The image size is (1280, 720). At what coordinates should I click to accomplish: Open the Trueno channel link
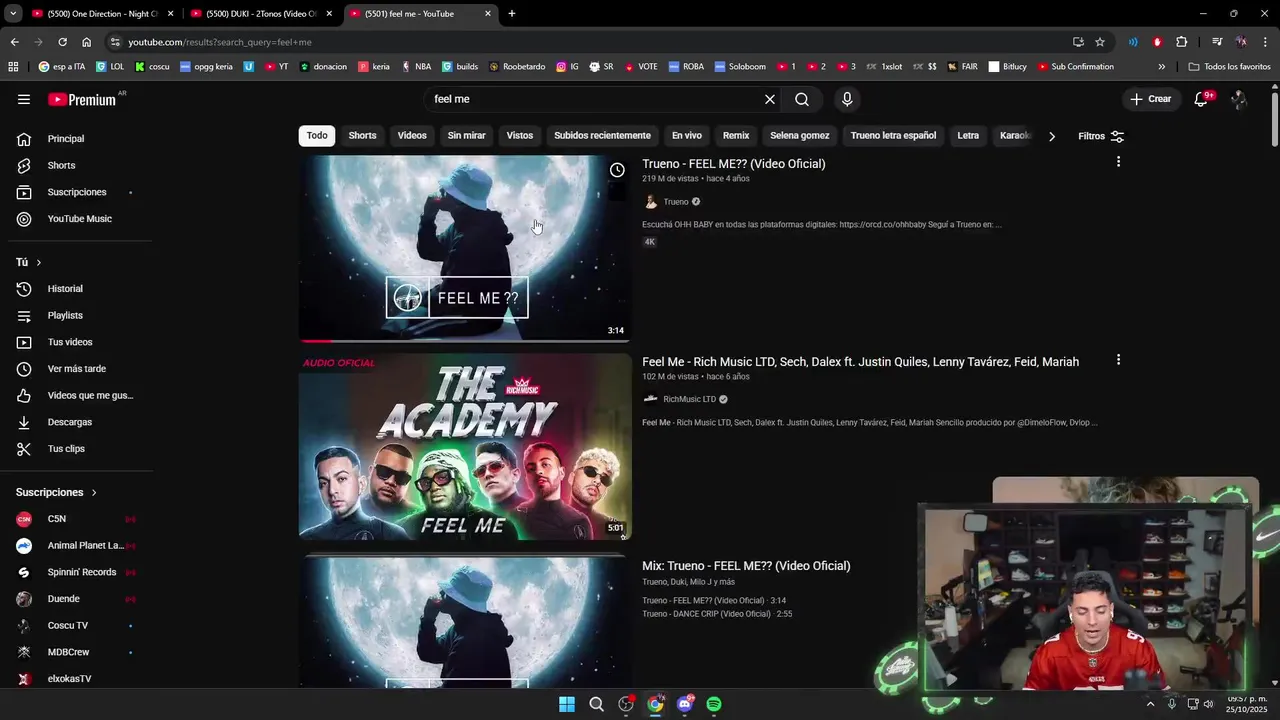(x=676, y=202)
